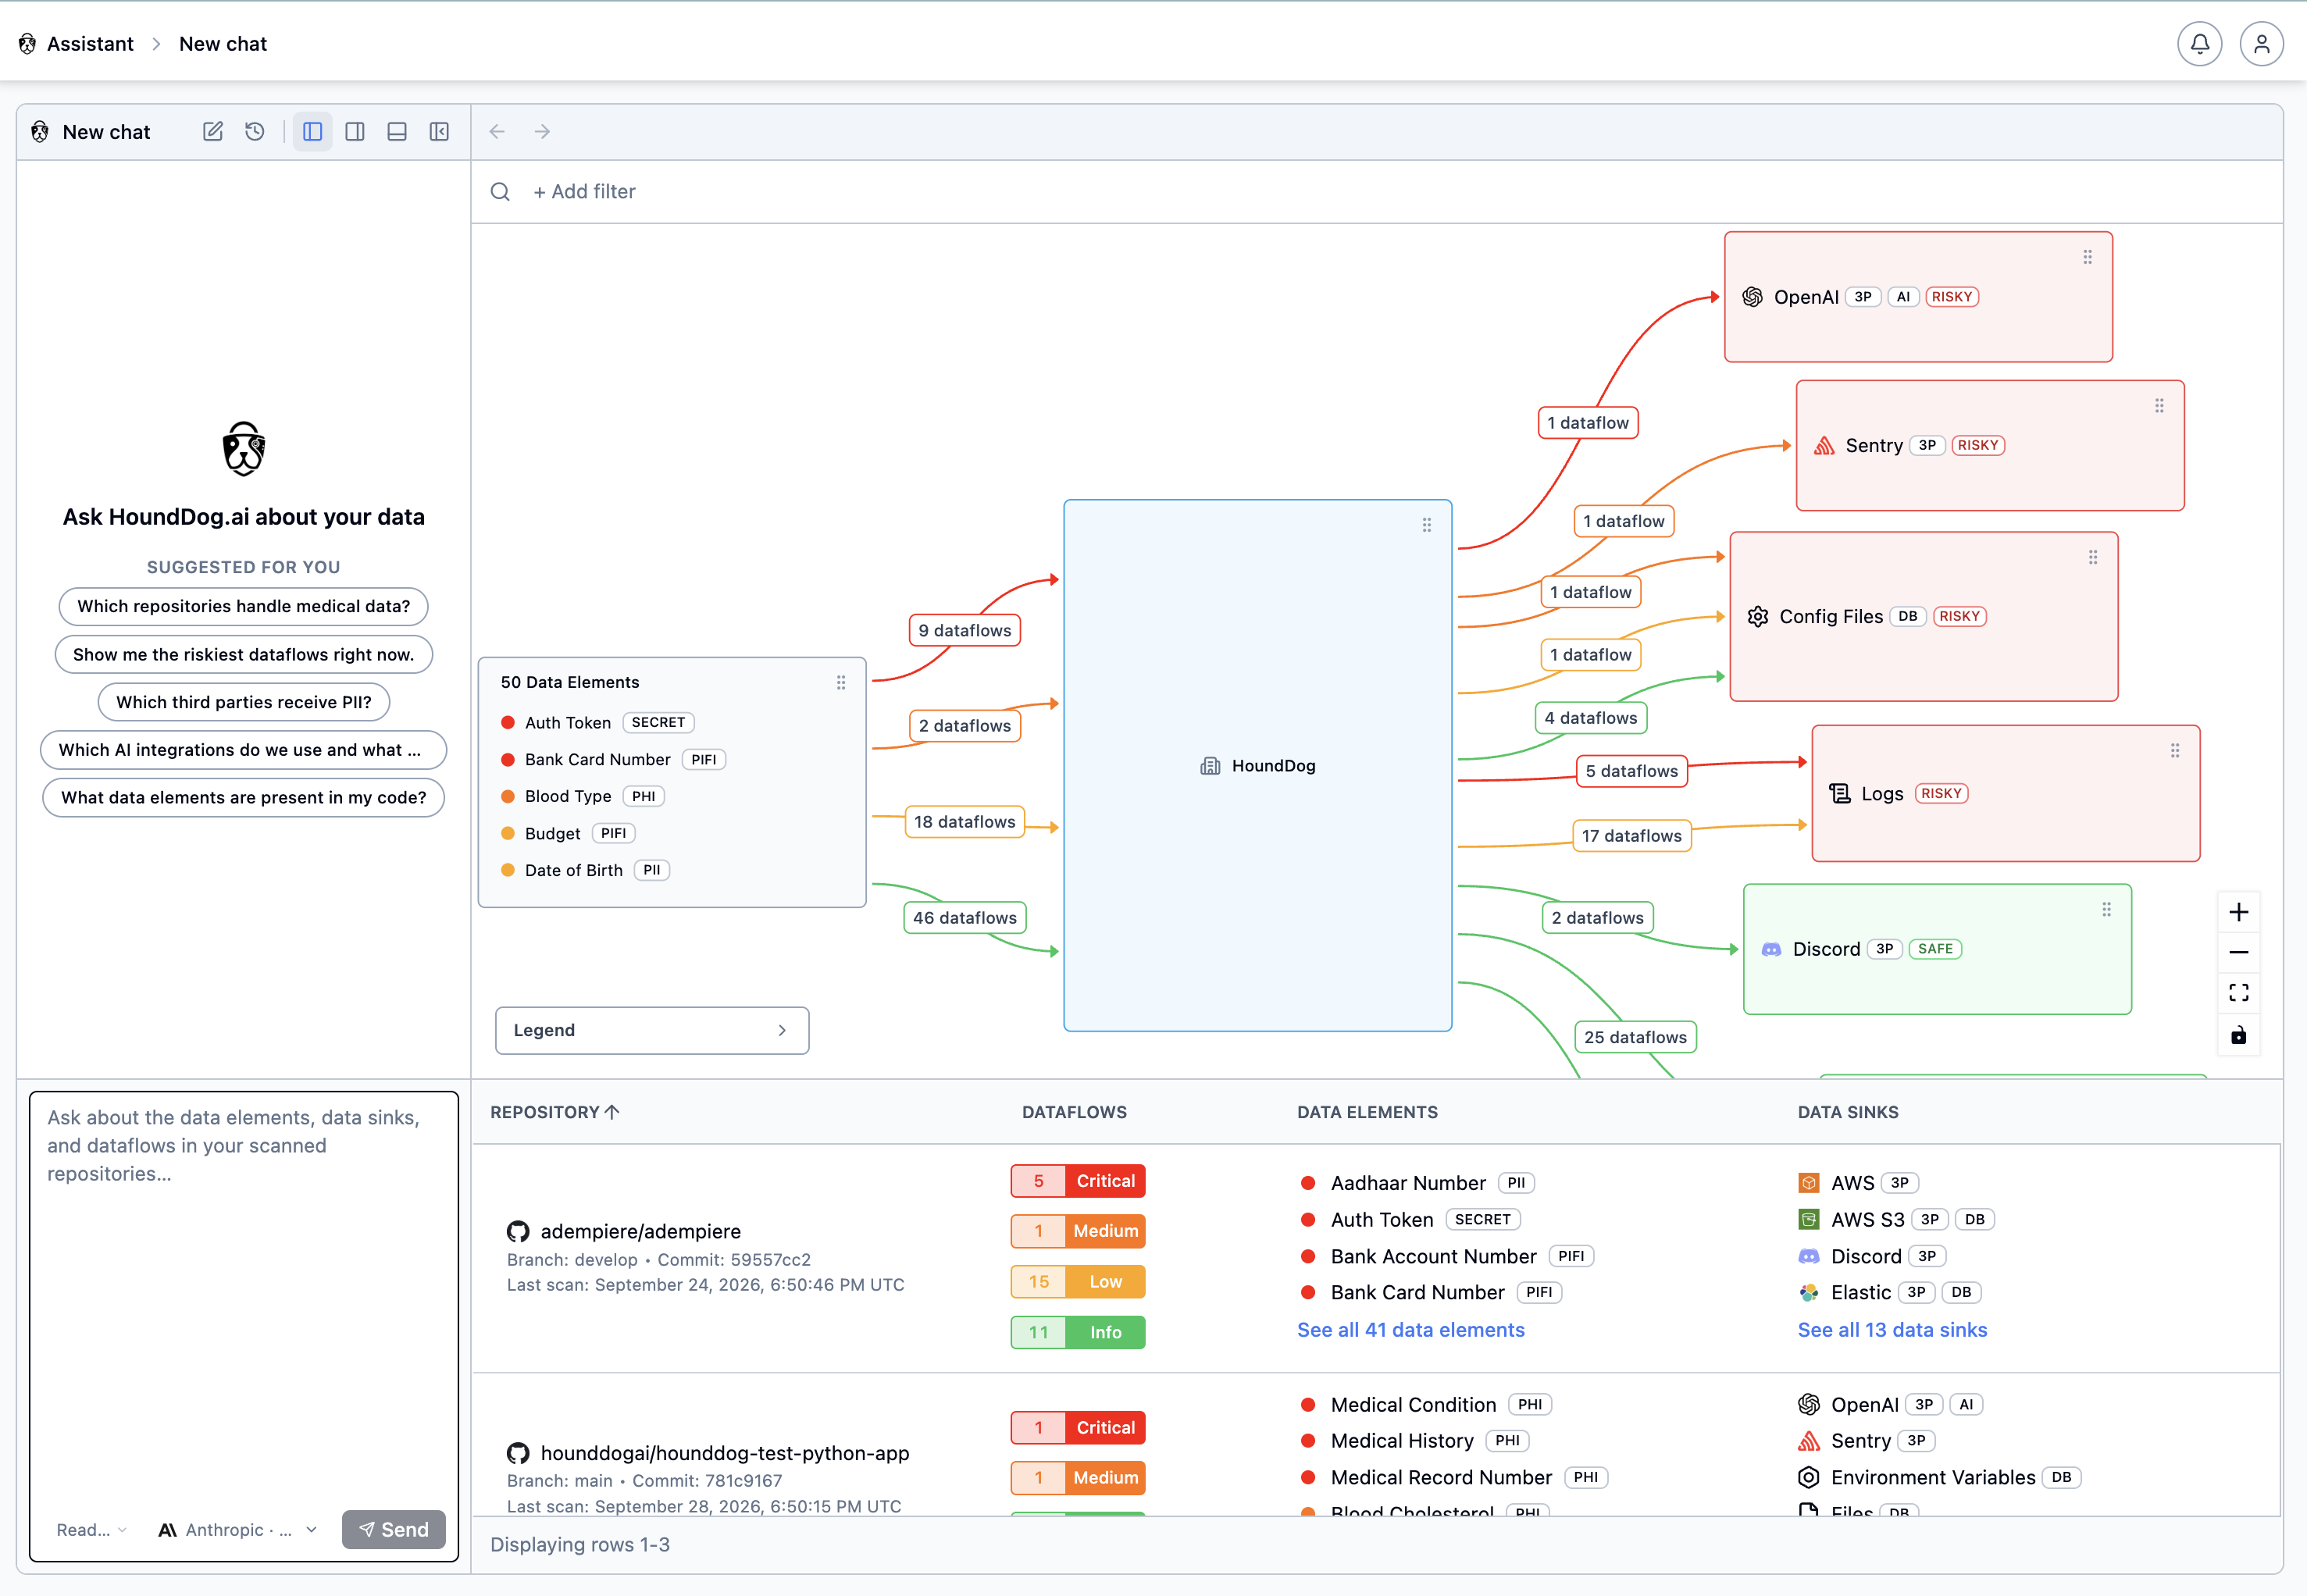Image resolution: width=2307 pixels, height=1596 pixels.
Task: Click the 5 Critical badge for adempiere
Action: (x=1078, y=1182)
